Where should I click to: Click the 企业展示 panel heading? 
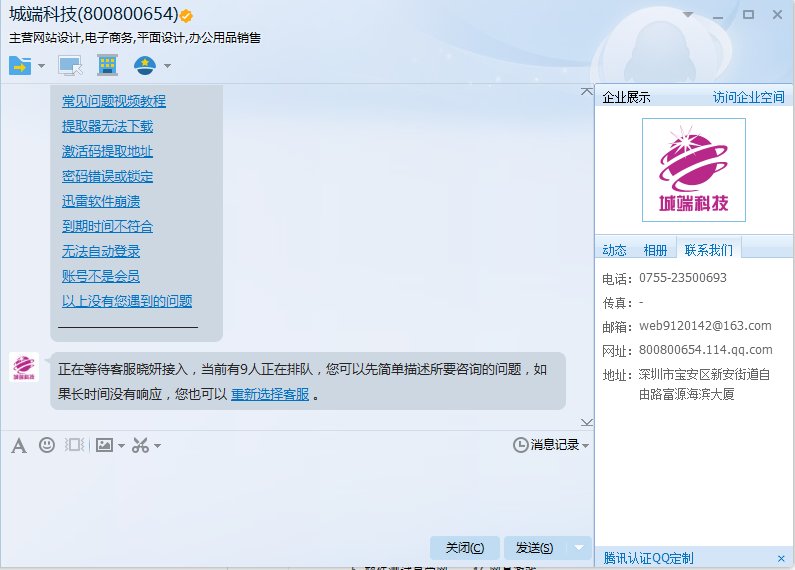click(626, 97)
